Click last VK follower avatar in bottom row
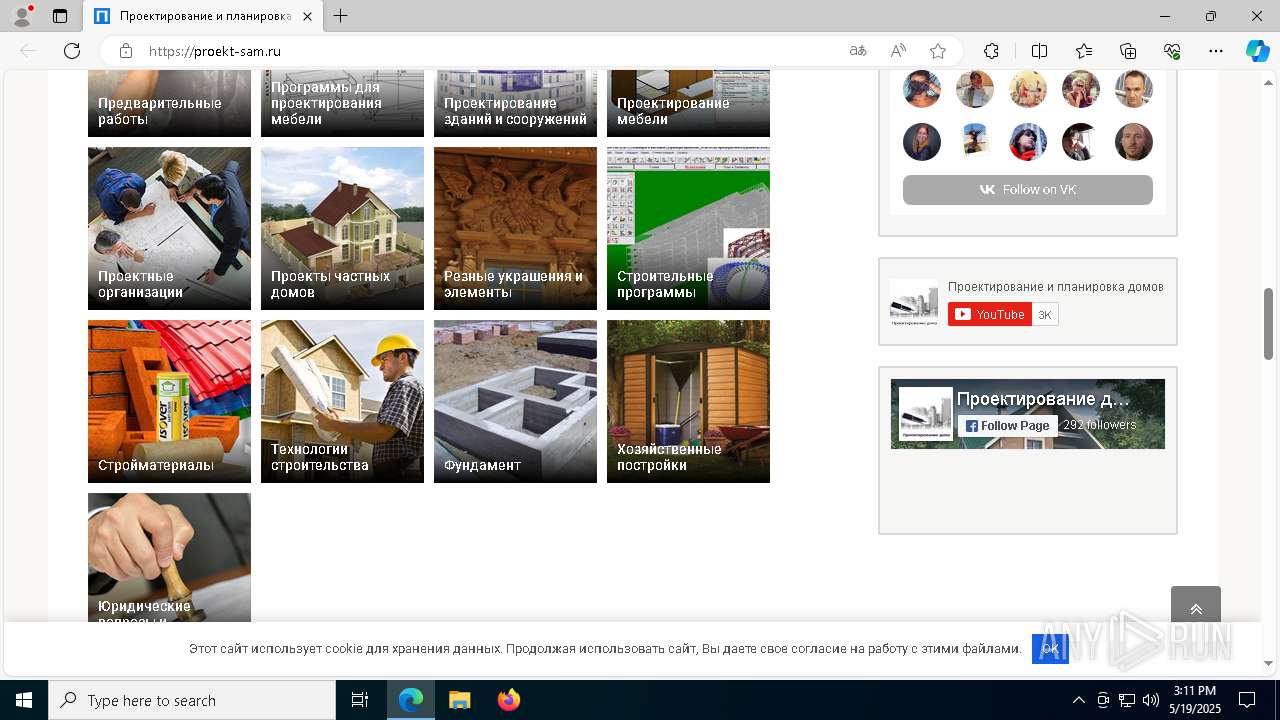1280x720 pixels. [x=1134, y=142]
